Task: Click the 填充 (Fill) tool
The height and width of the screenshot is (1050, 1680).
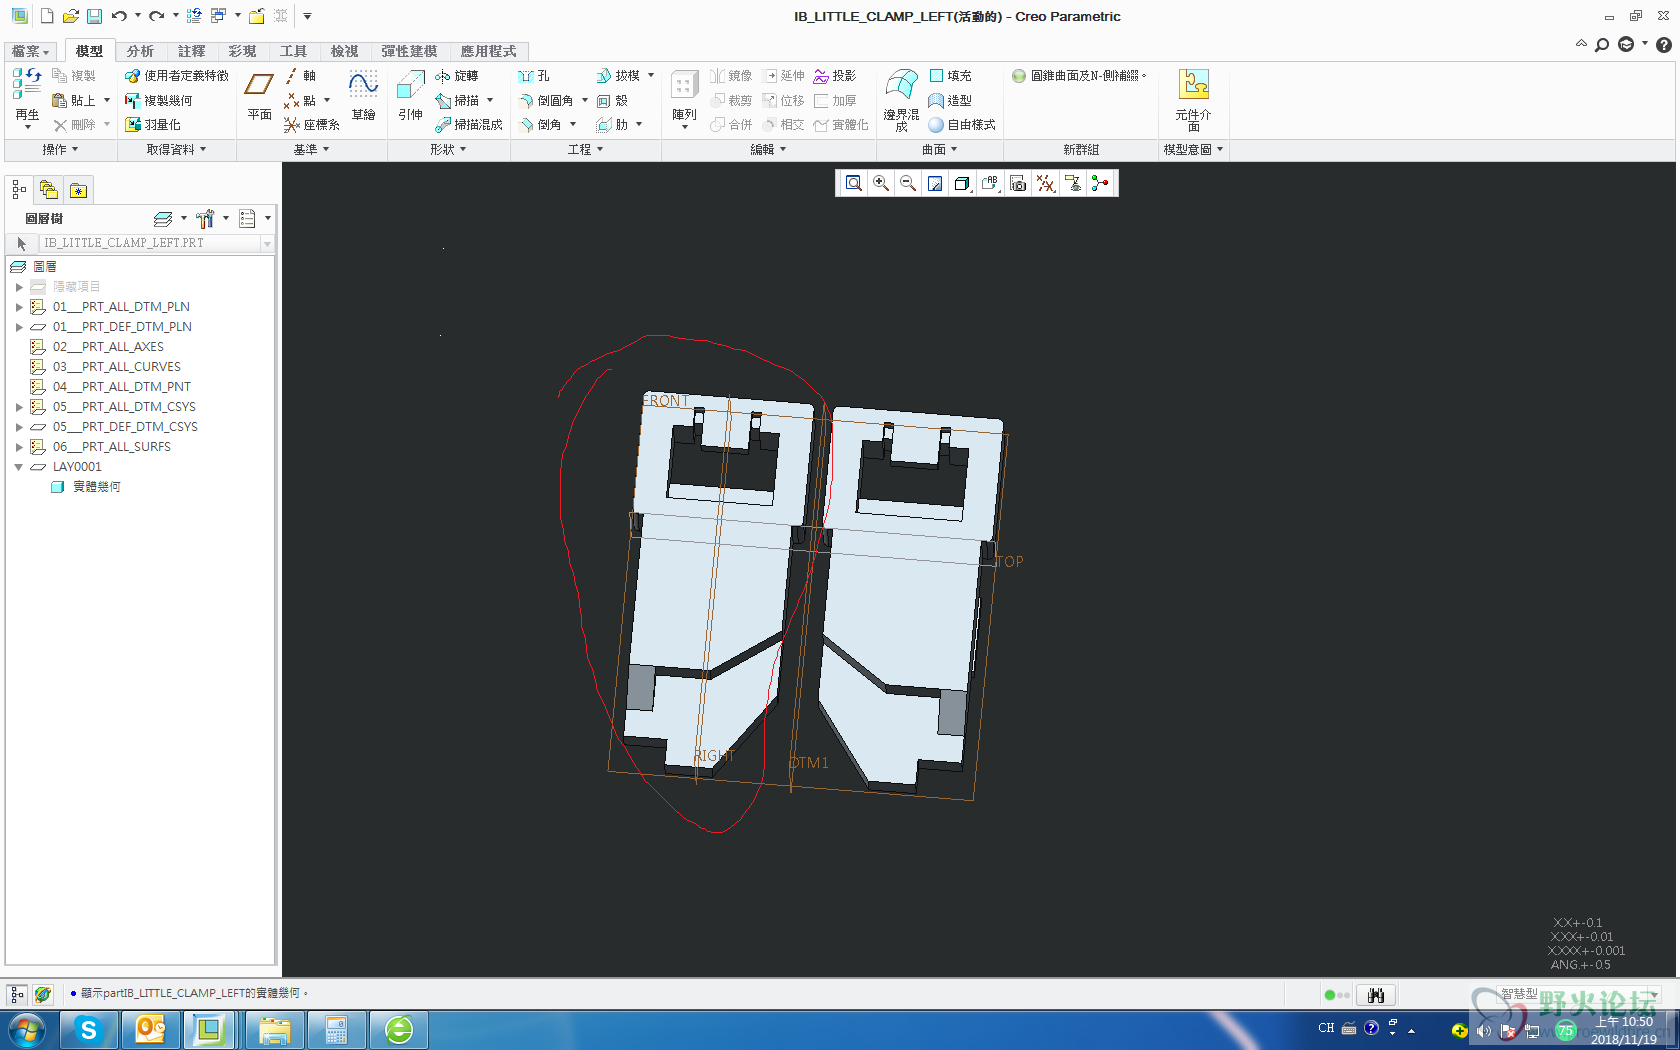Action: (950, 76)
